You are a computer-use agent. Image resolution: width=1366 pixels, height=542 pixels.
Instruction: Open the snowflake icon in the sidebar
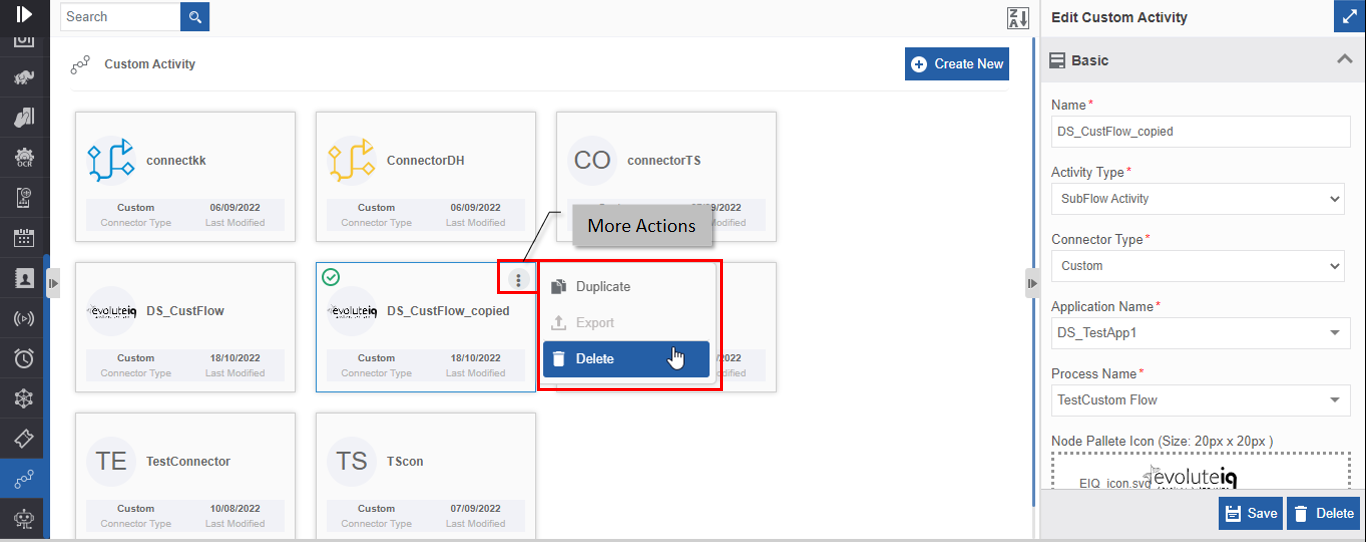point(24,399)
